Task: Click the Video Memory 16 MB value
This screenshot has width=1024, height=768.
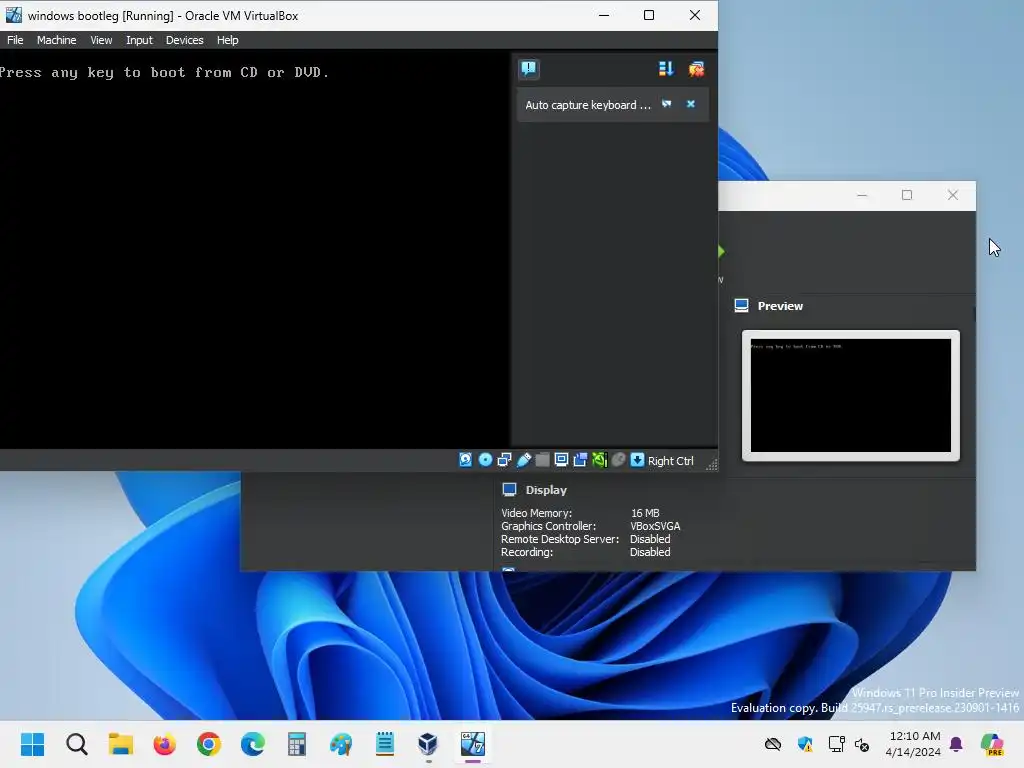Action: pos(645,513)
